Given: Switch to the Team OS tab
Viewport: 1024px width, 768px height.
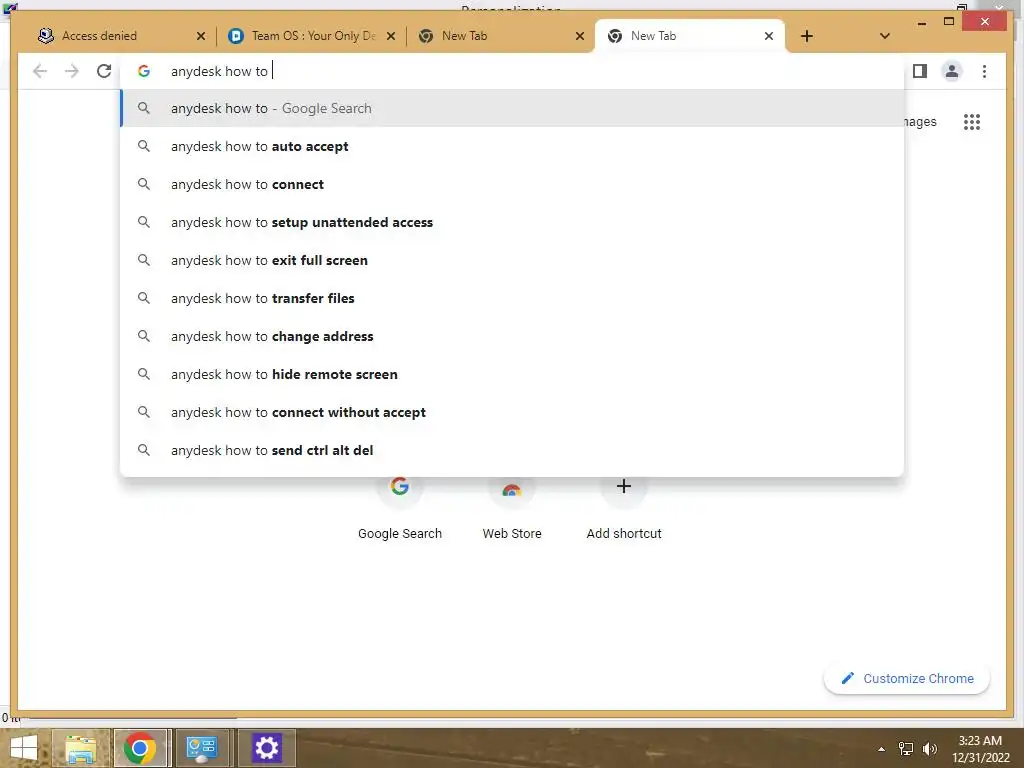Looking at the screenshot, I should 312,36.
